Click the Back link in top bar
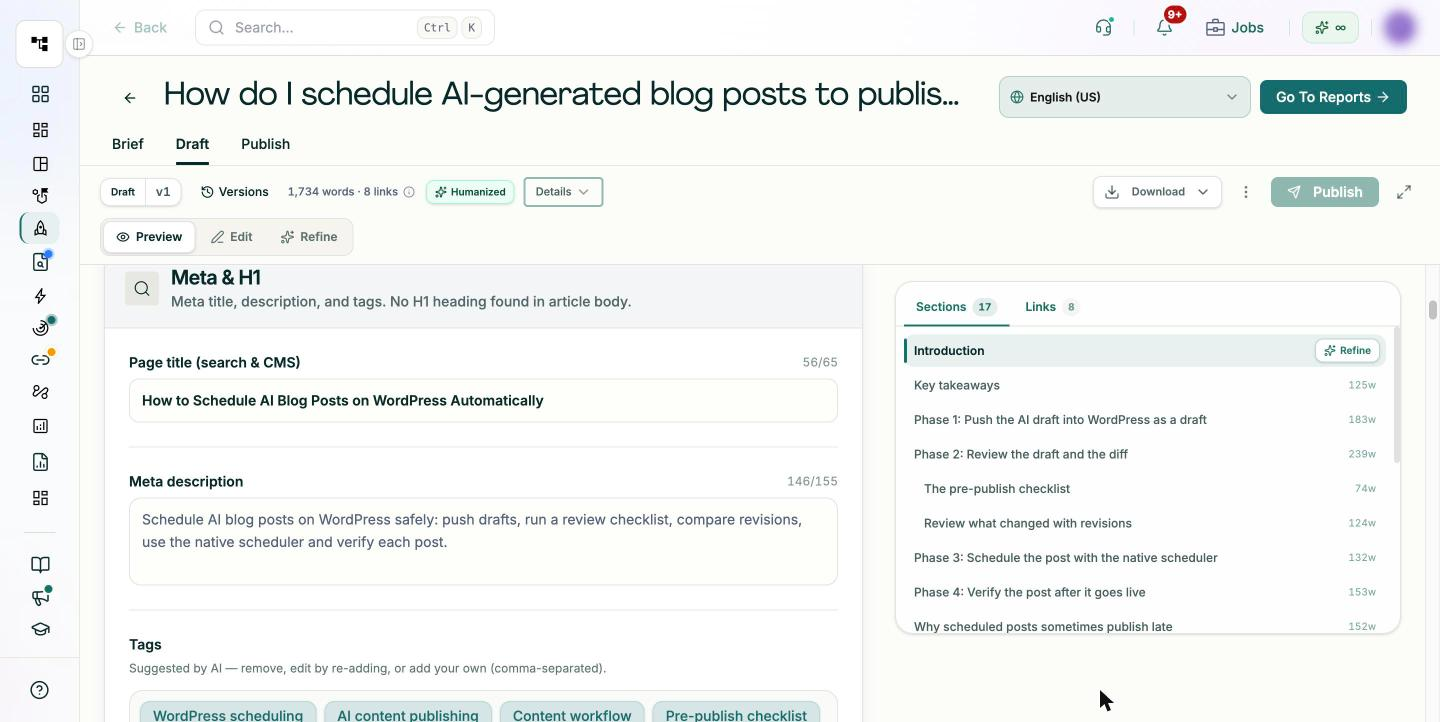This screenshot has width=1440, height=722. [140, 27]
